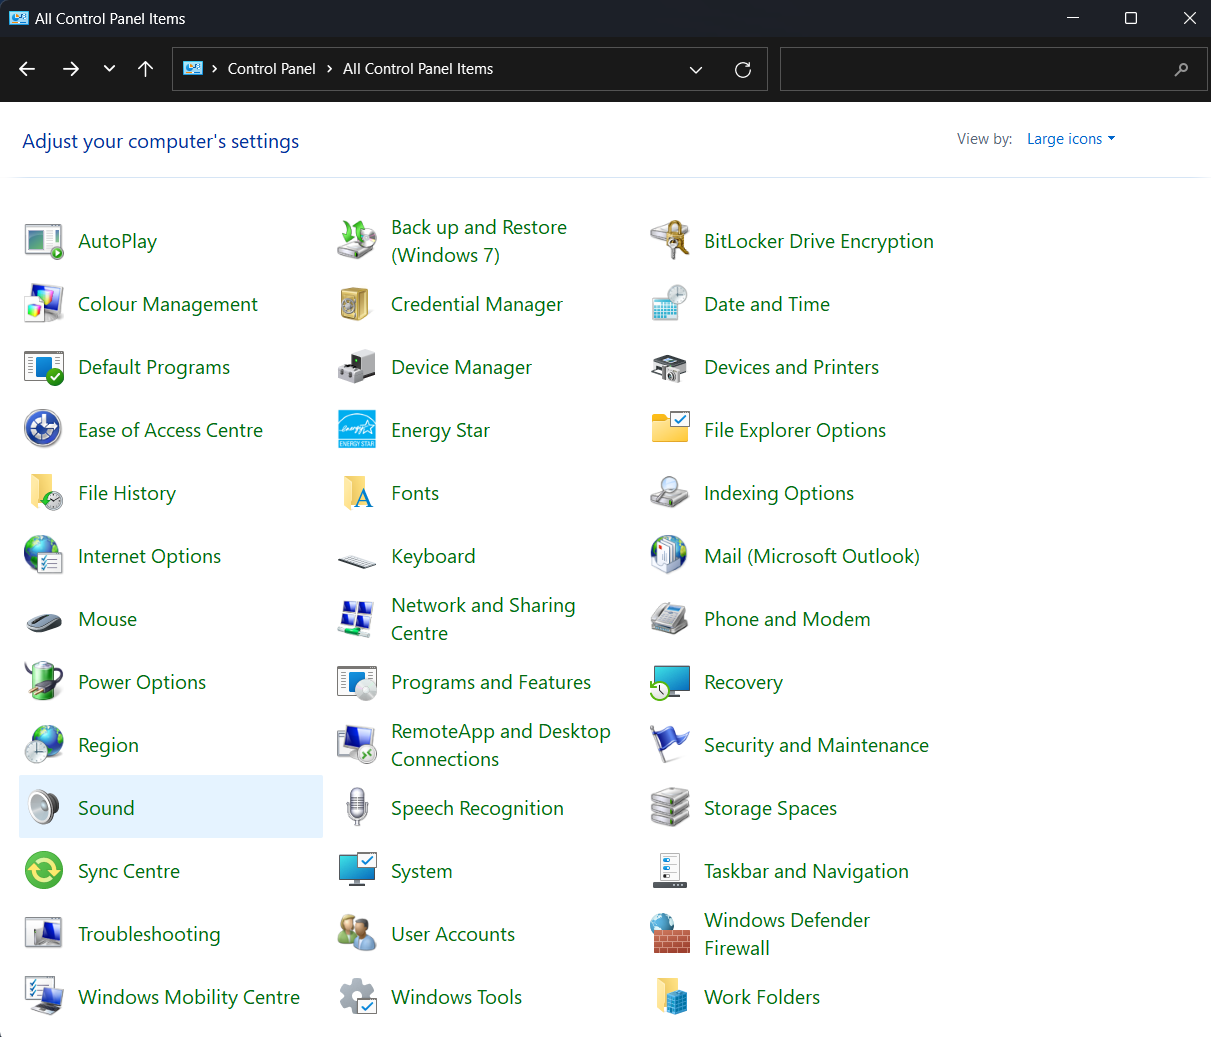Expand the View by Large icons dropdown
This screenshot has width=1211, height=1037.
coord(1070,139)
